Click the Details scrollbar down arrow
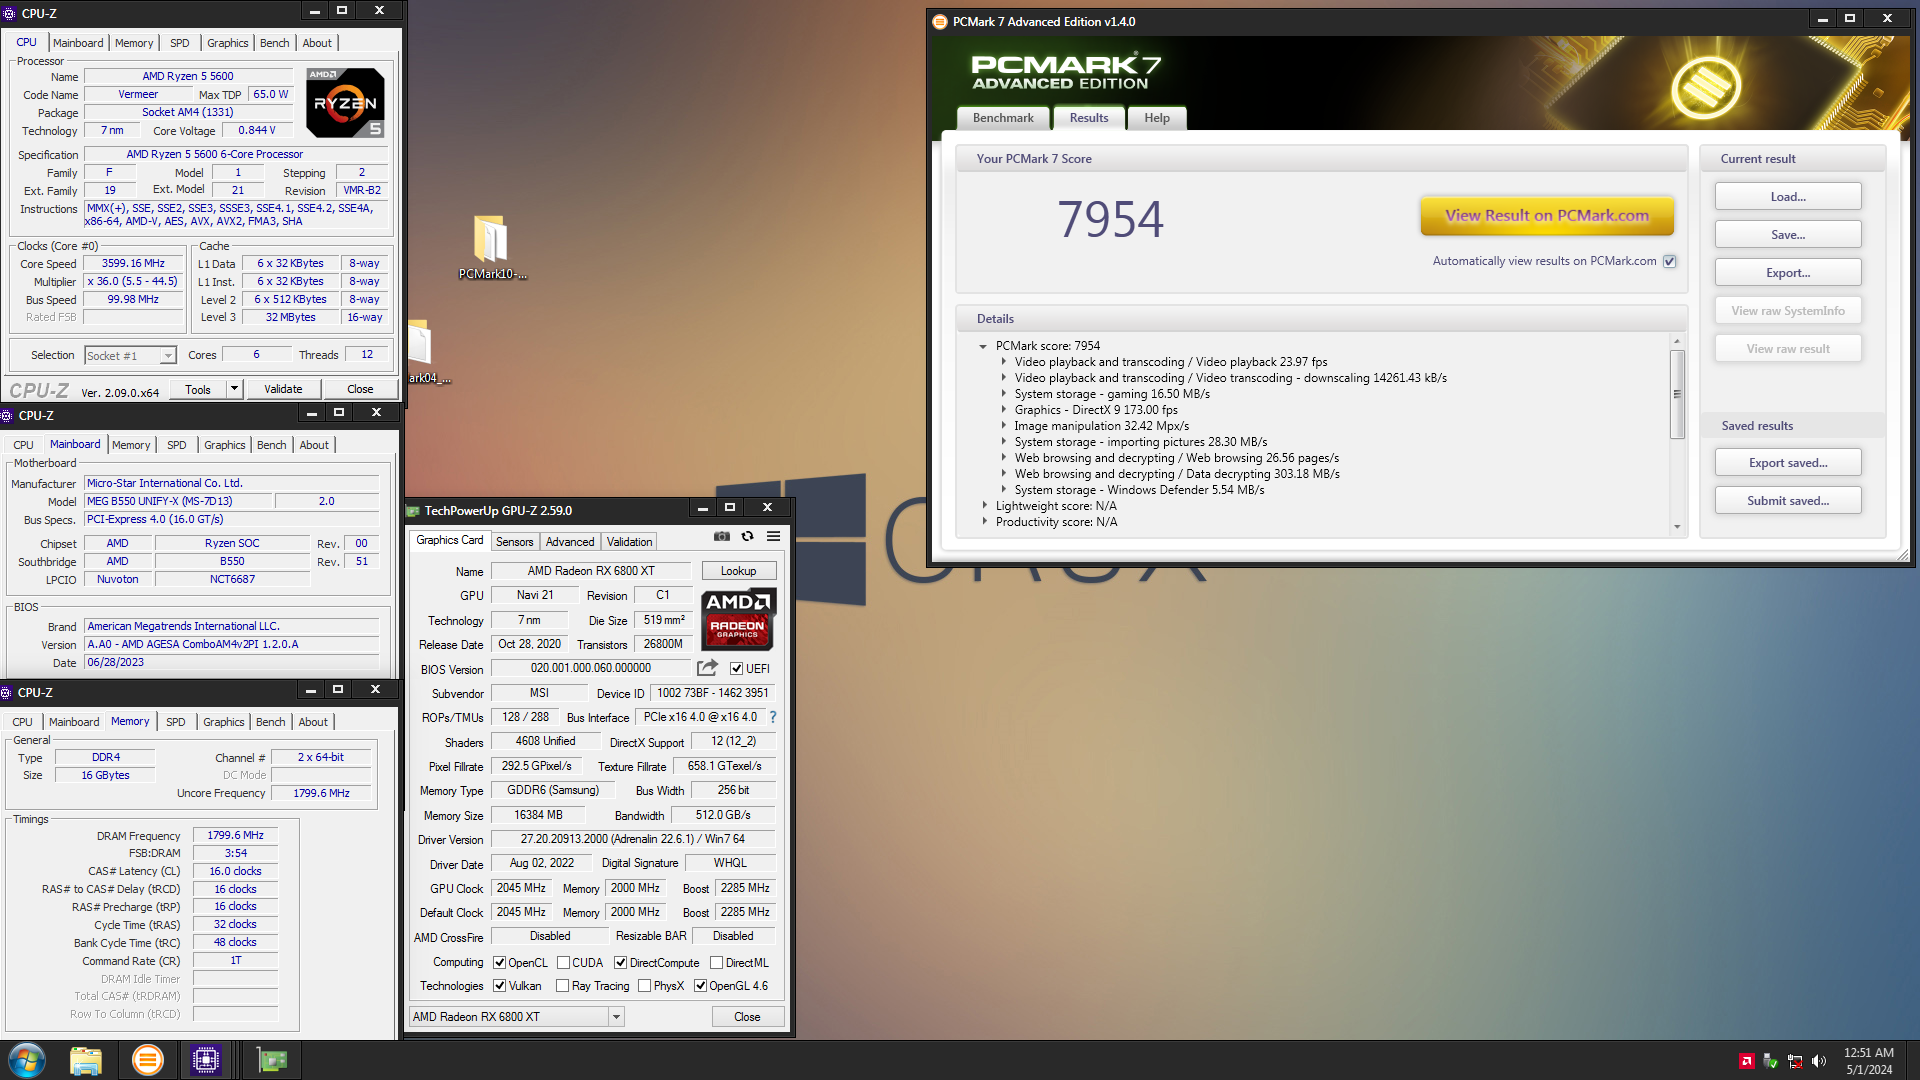The width and height of the screenshot is (1920, 1080). tap(1677, 528)
